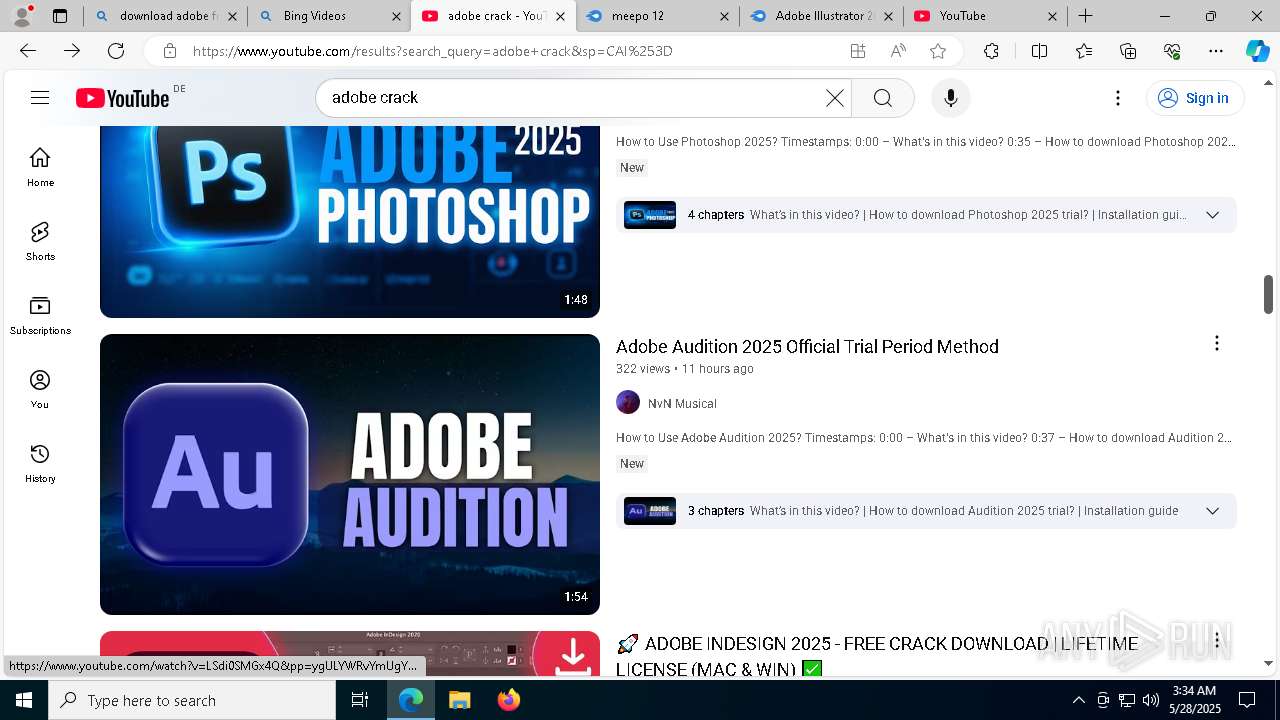Start voice search with the microphone

950,98
